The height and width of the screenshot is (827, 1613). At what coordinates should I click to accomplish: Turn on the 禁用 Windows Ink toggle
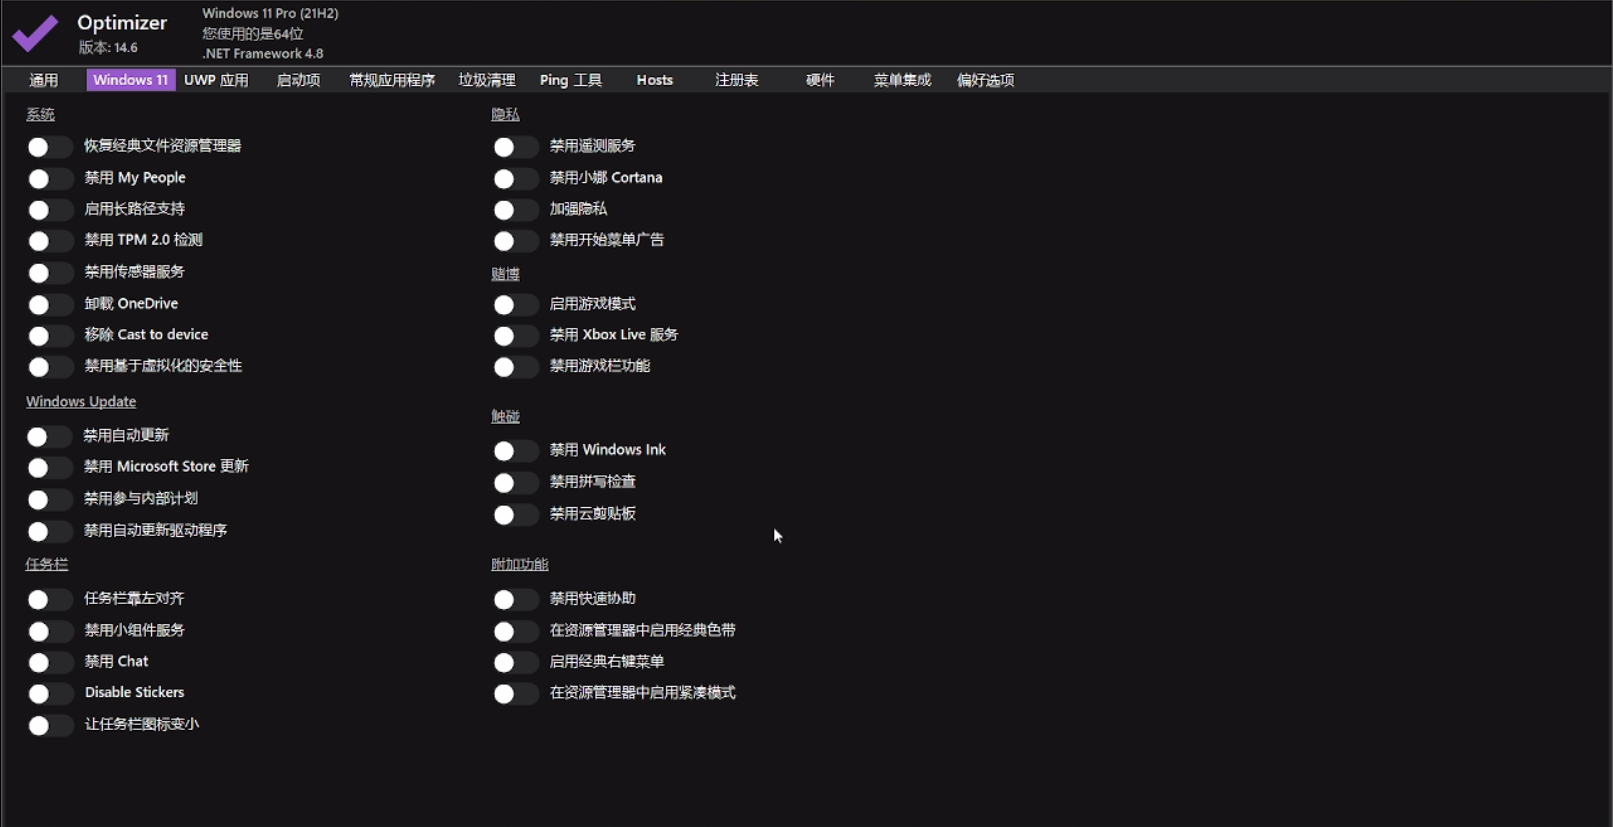[x=514, y=451]
